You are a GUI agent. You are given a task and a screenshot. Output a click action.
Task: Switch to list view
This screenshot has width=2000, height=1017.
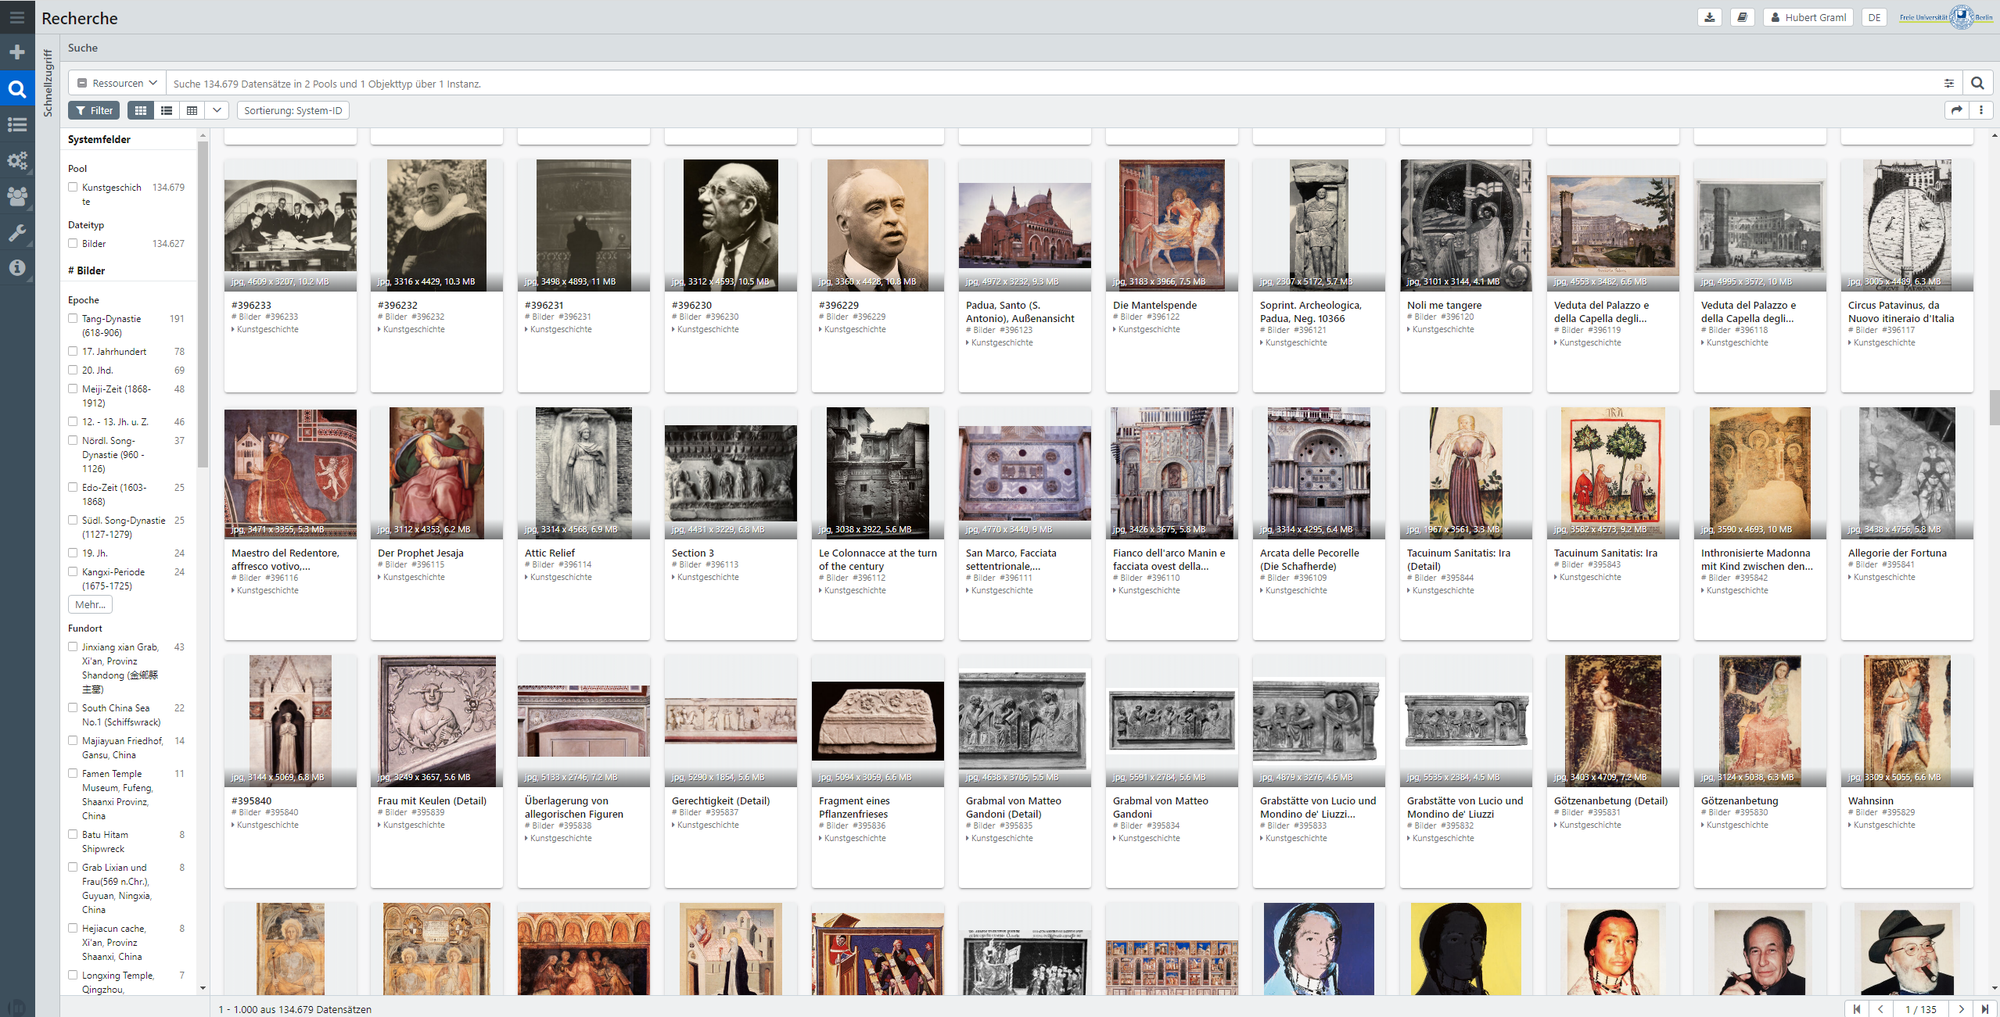coord(166,110)
